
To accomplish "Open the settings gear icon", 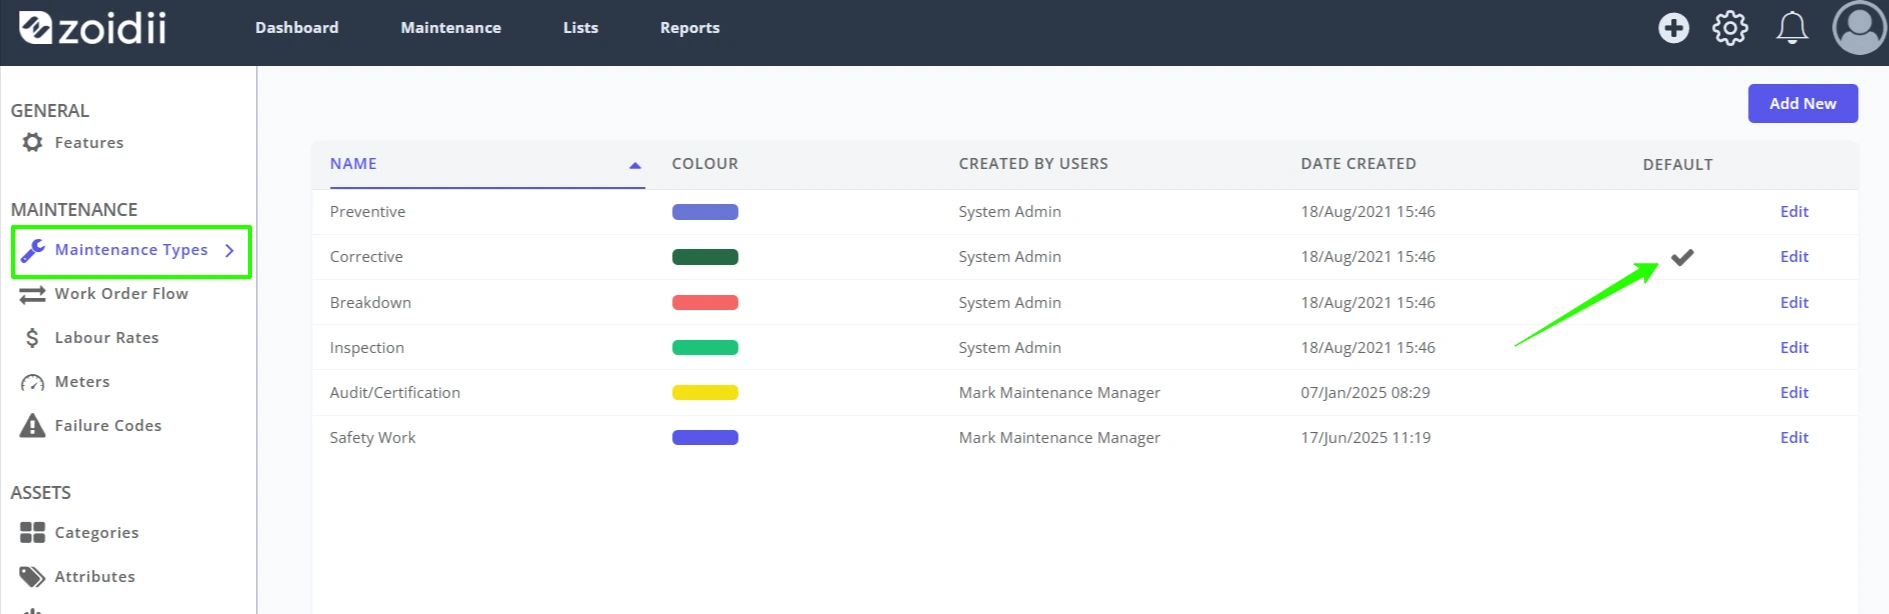I will 1730,28.
